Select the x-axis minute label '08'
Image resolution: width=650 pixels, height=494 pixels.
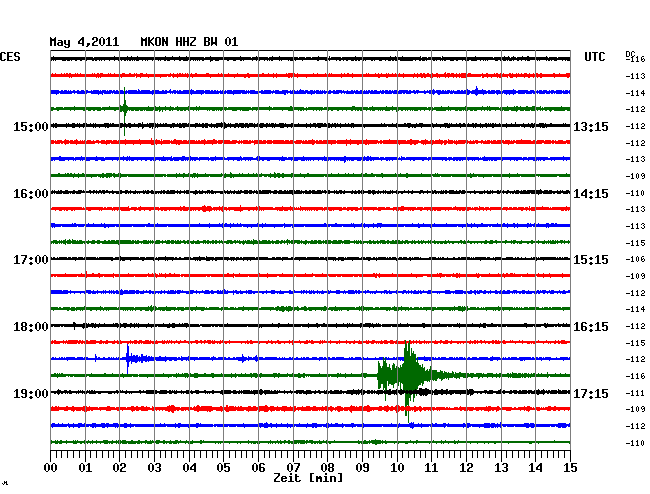point(327,467)
